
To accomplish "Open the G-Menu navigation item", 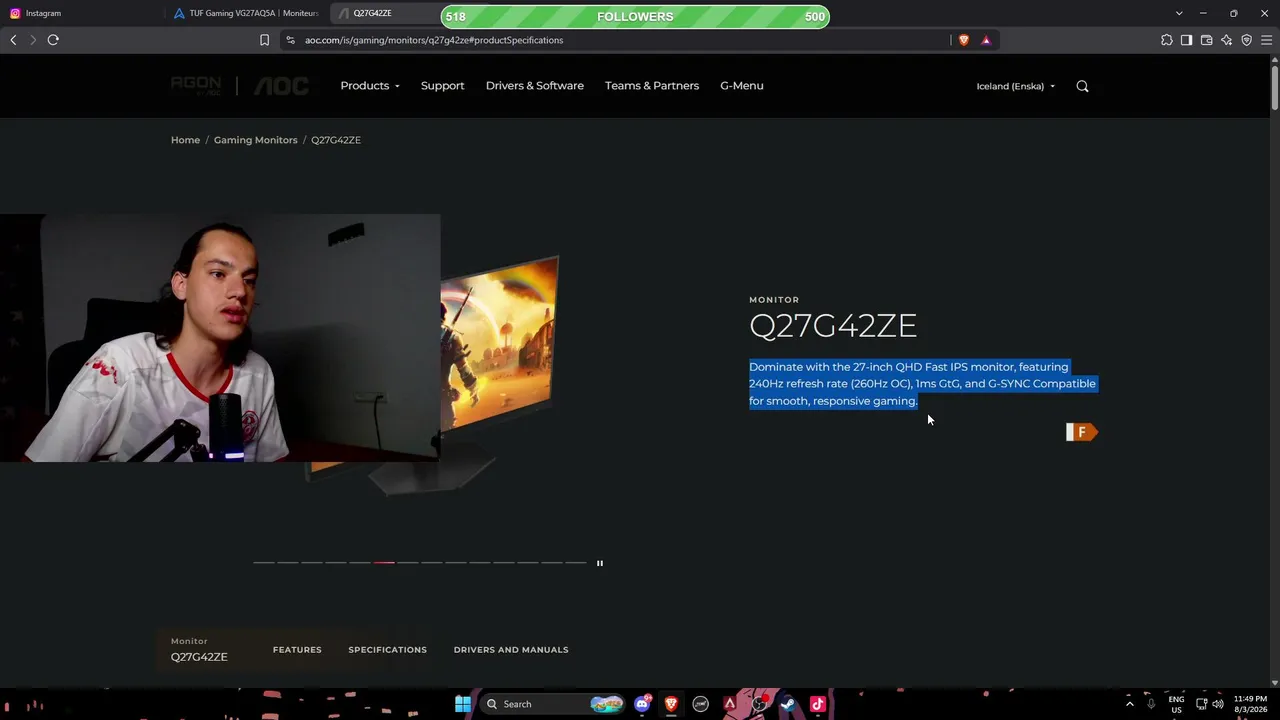I will 742,86.
